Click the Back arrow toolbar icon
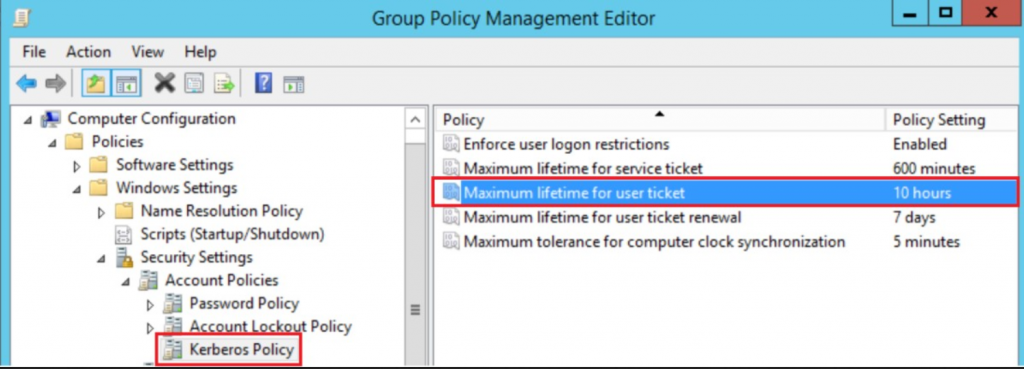The image size is (1024, 369). pos(26,84)
